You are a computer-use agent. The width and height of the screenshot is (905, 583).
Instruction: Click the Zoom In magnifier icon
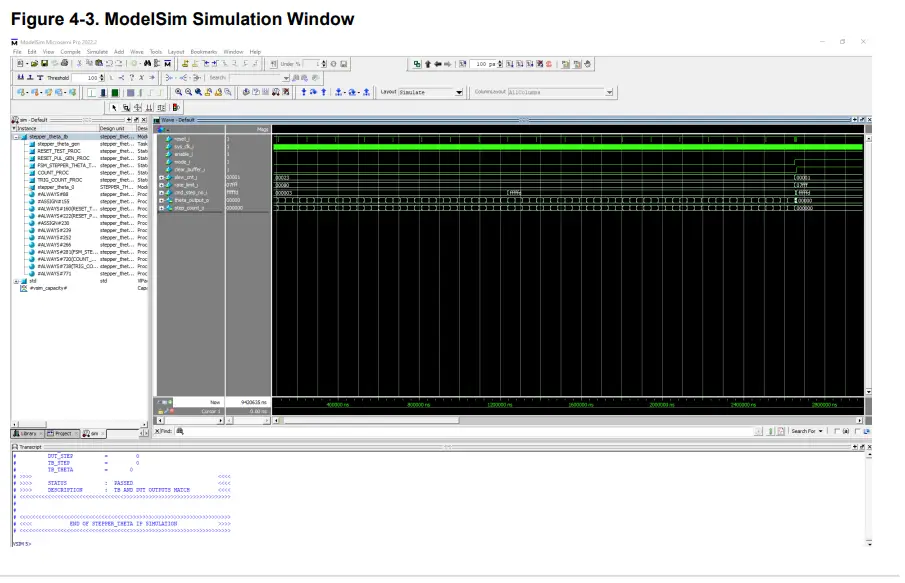178,92
